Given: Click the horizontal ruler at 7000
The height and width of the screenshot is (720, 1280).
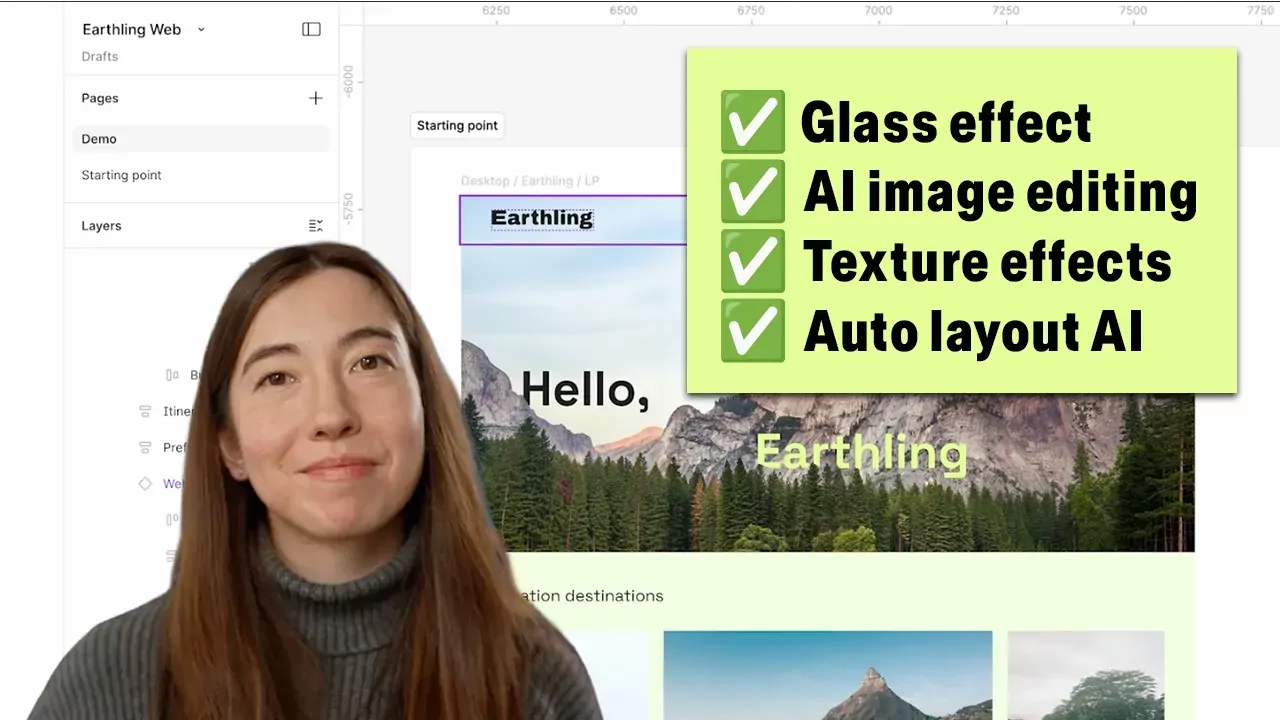Looking at the screenshot, I should point(878,11).
